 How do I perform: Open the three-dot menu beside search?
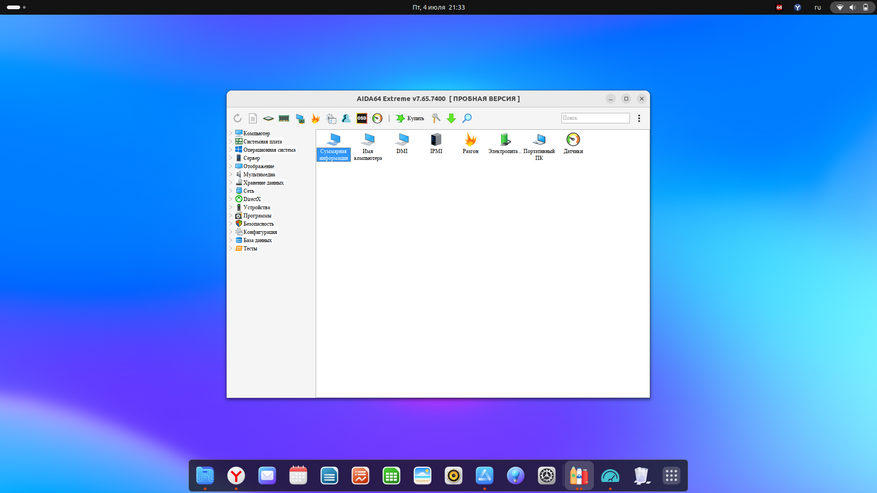(639, 119)
